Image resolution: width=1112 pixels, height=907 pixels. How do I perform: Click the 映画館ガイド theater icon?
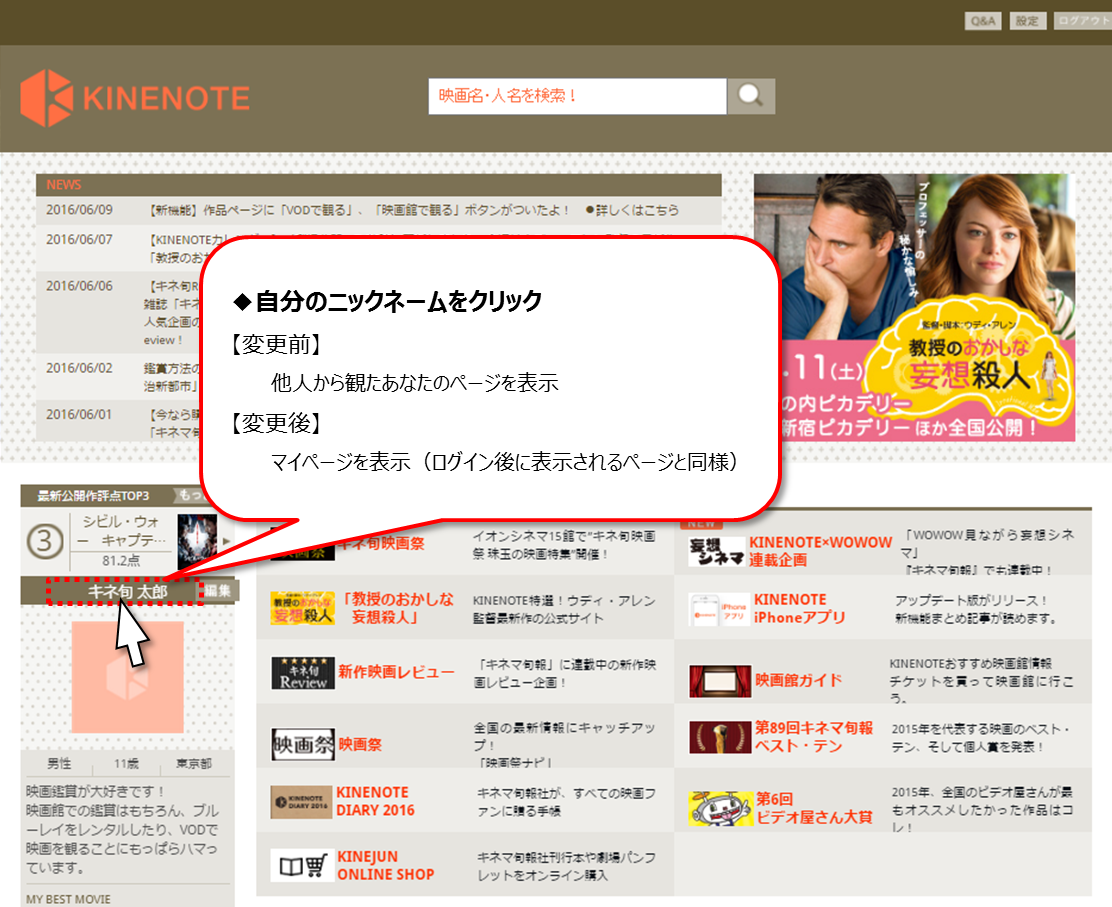pyautogui.click(x=719, y=681)
